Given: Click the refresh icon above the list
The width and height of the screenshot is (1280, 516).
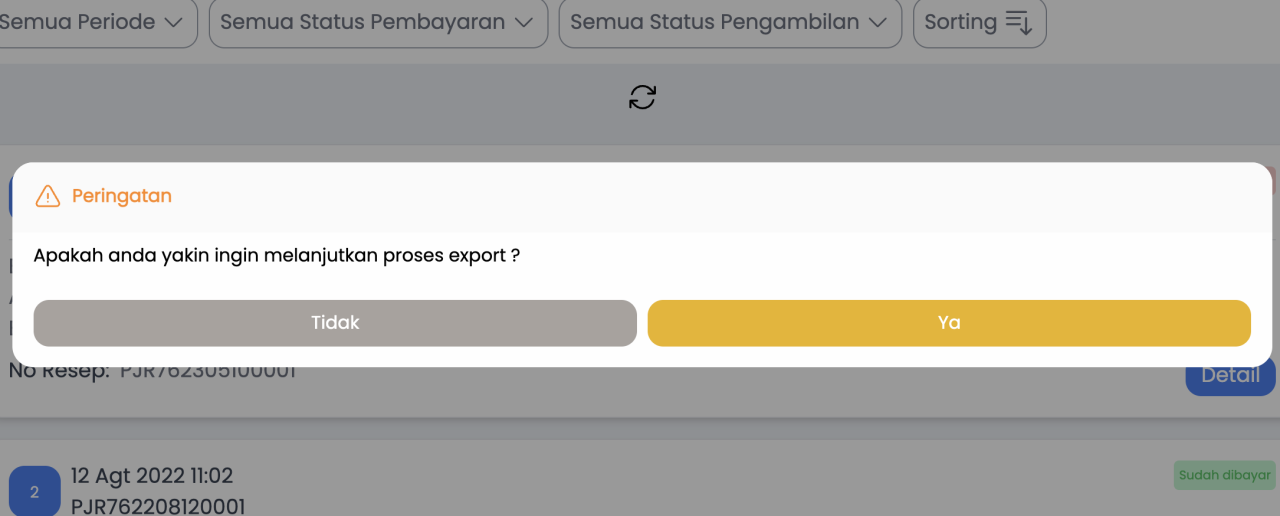Looking at the screenshot, I should [642, 97].
